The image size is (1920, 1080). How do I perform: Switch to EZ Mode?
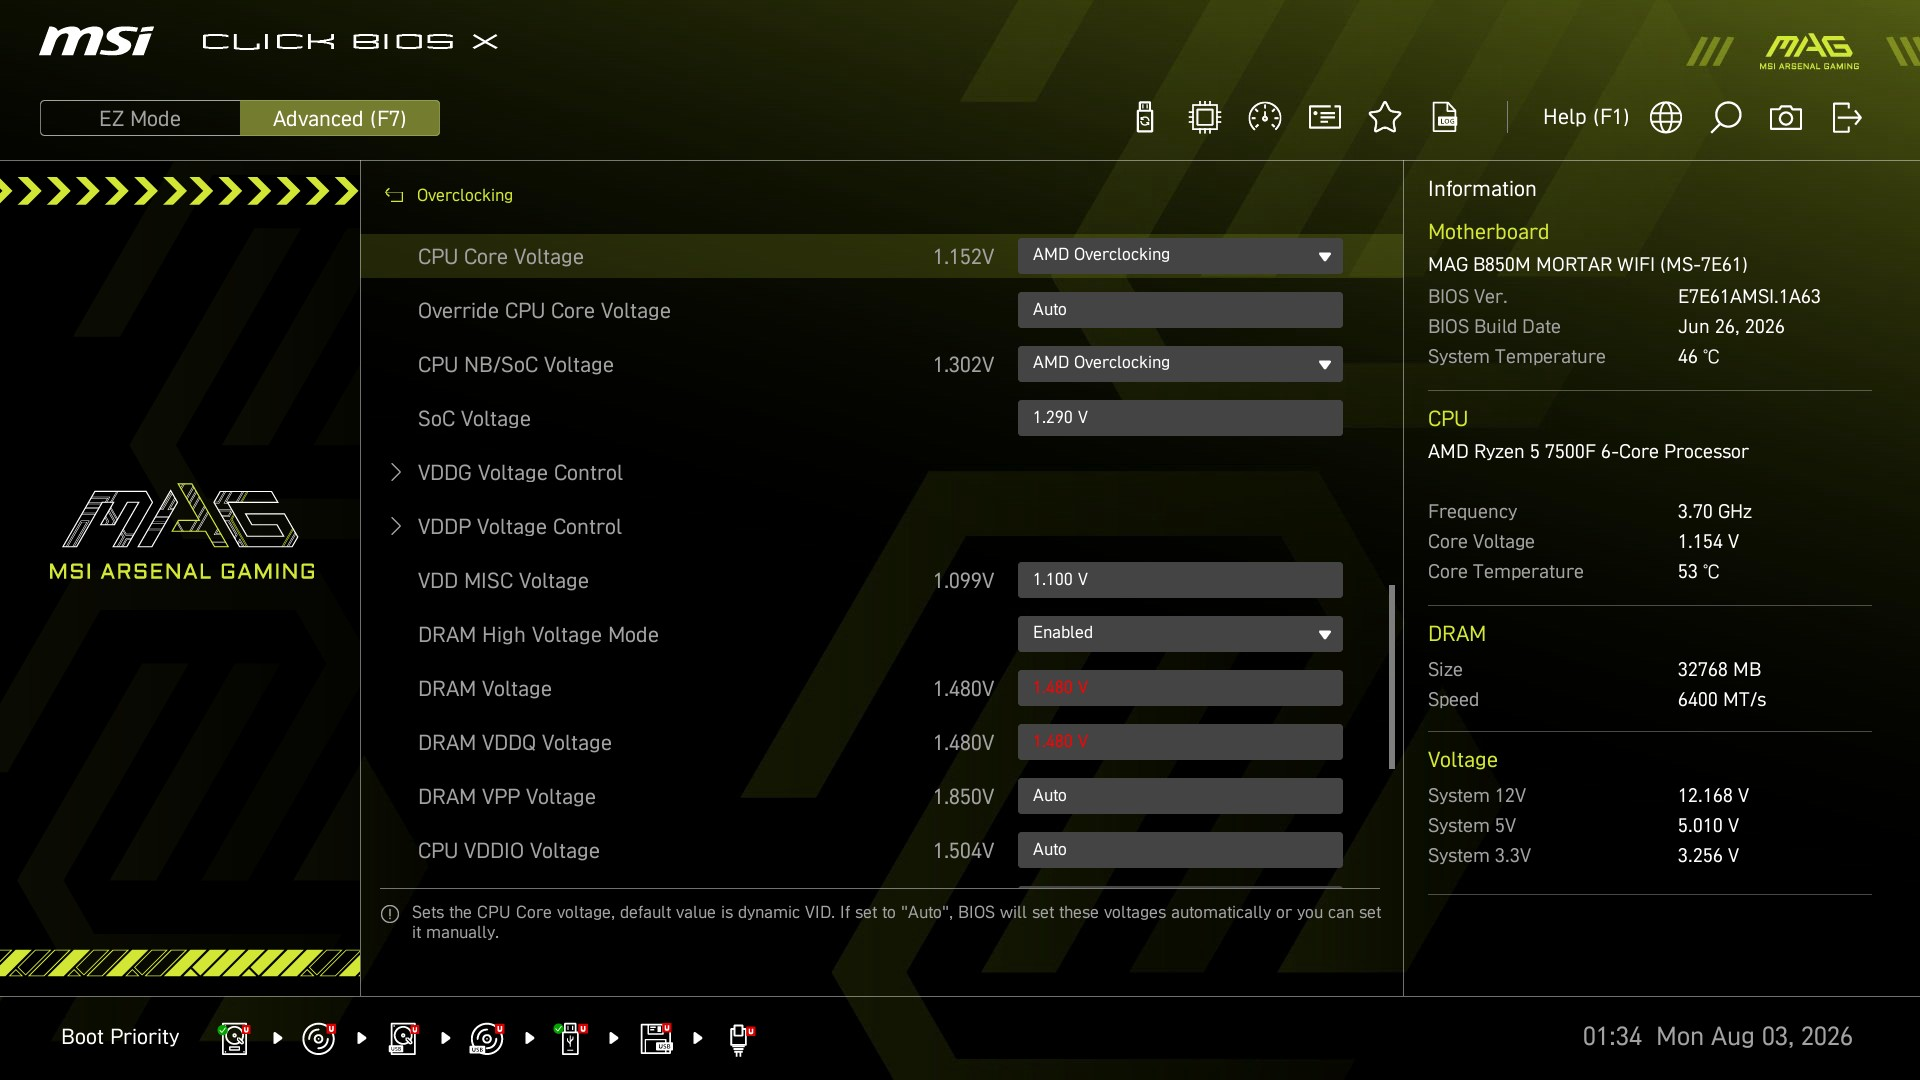(x=140, y=118)
